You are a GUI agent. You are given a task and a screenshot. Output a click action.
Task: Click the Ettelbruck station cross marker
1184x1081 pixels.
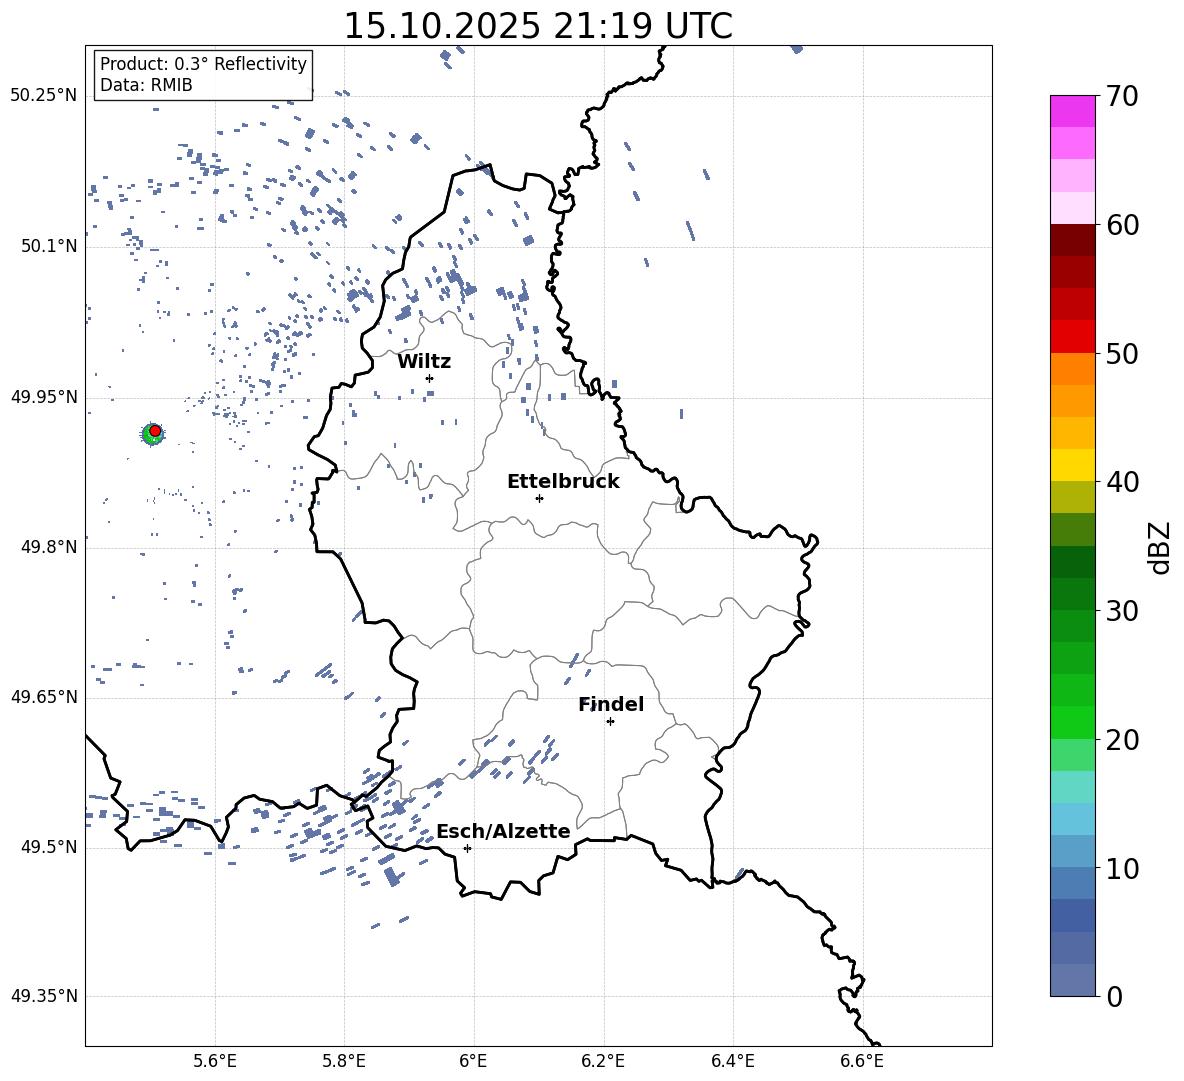539,498
